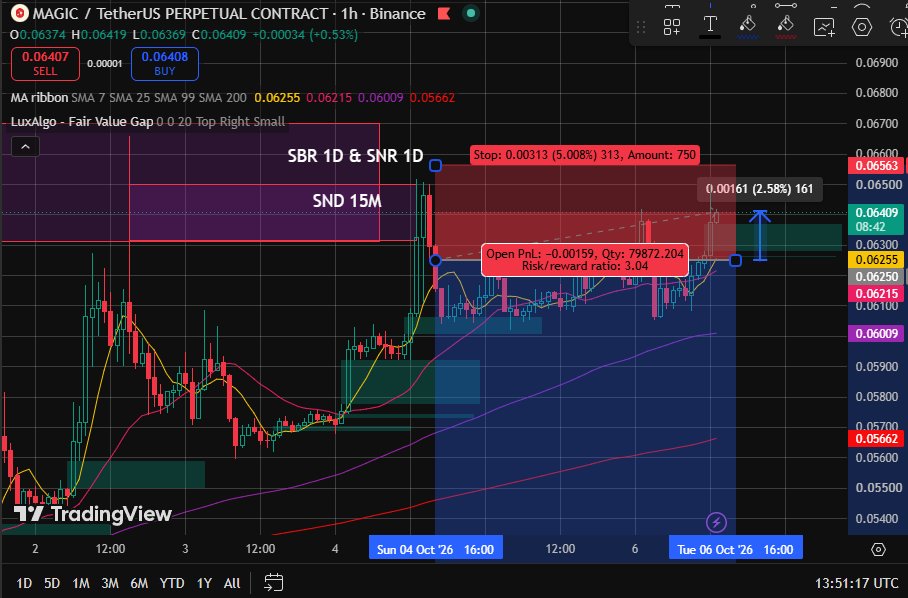Screen dimensions: 908x598
Task: Click the SND 15M text label
Action: (x=347, y=201)
